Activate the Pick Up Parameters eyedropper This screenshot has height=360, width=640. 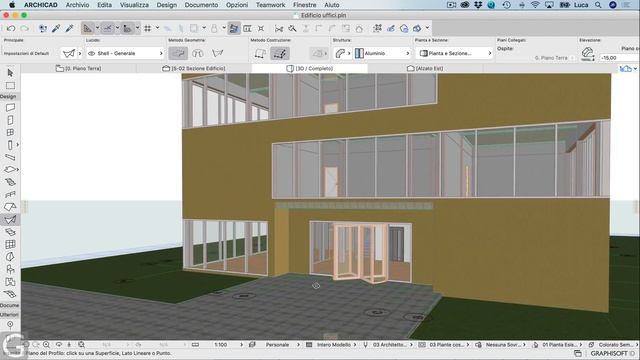point(56,28)
